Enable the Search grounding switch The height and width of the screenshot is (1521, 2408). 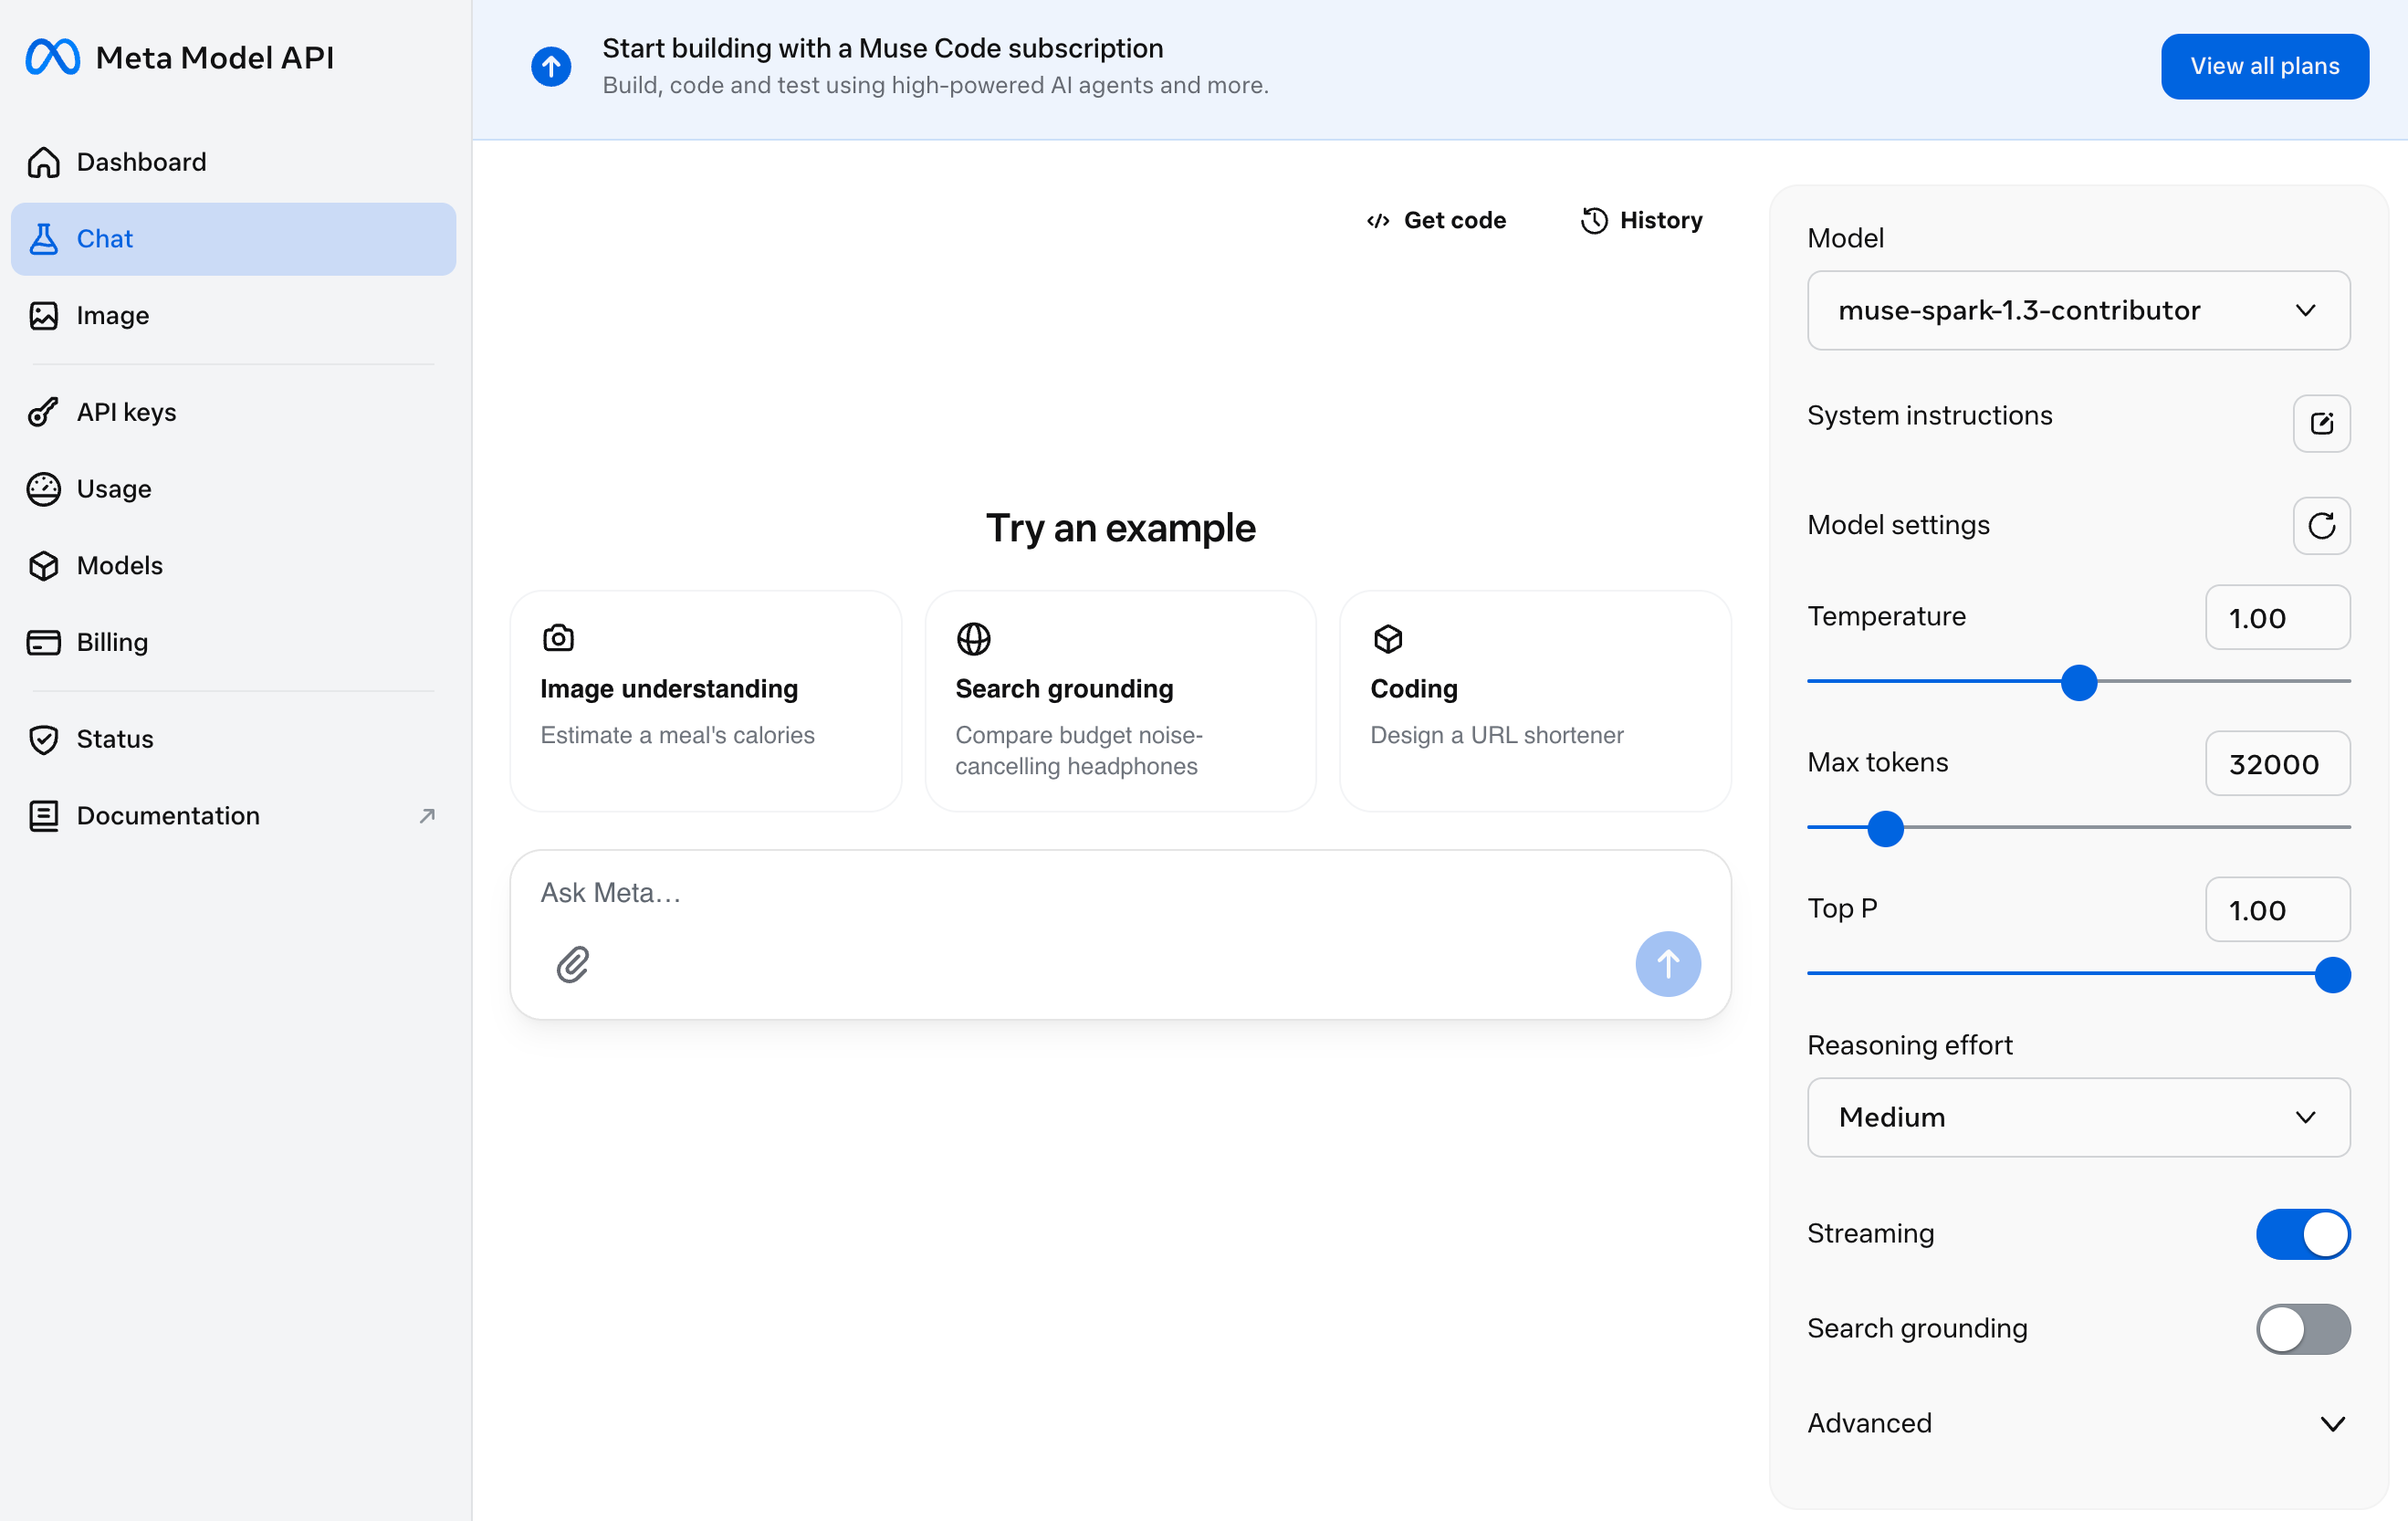2303,1329
